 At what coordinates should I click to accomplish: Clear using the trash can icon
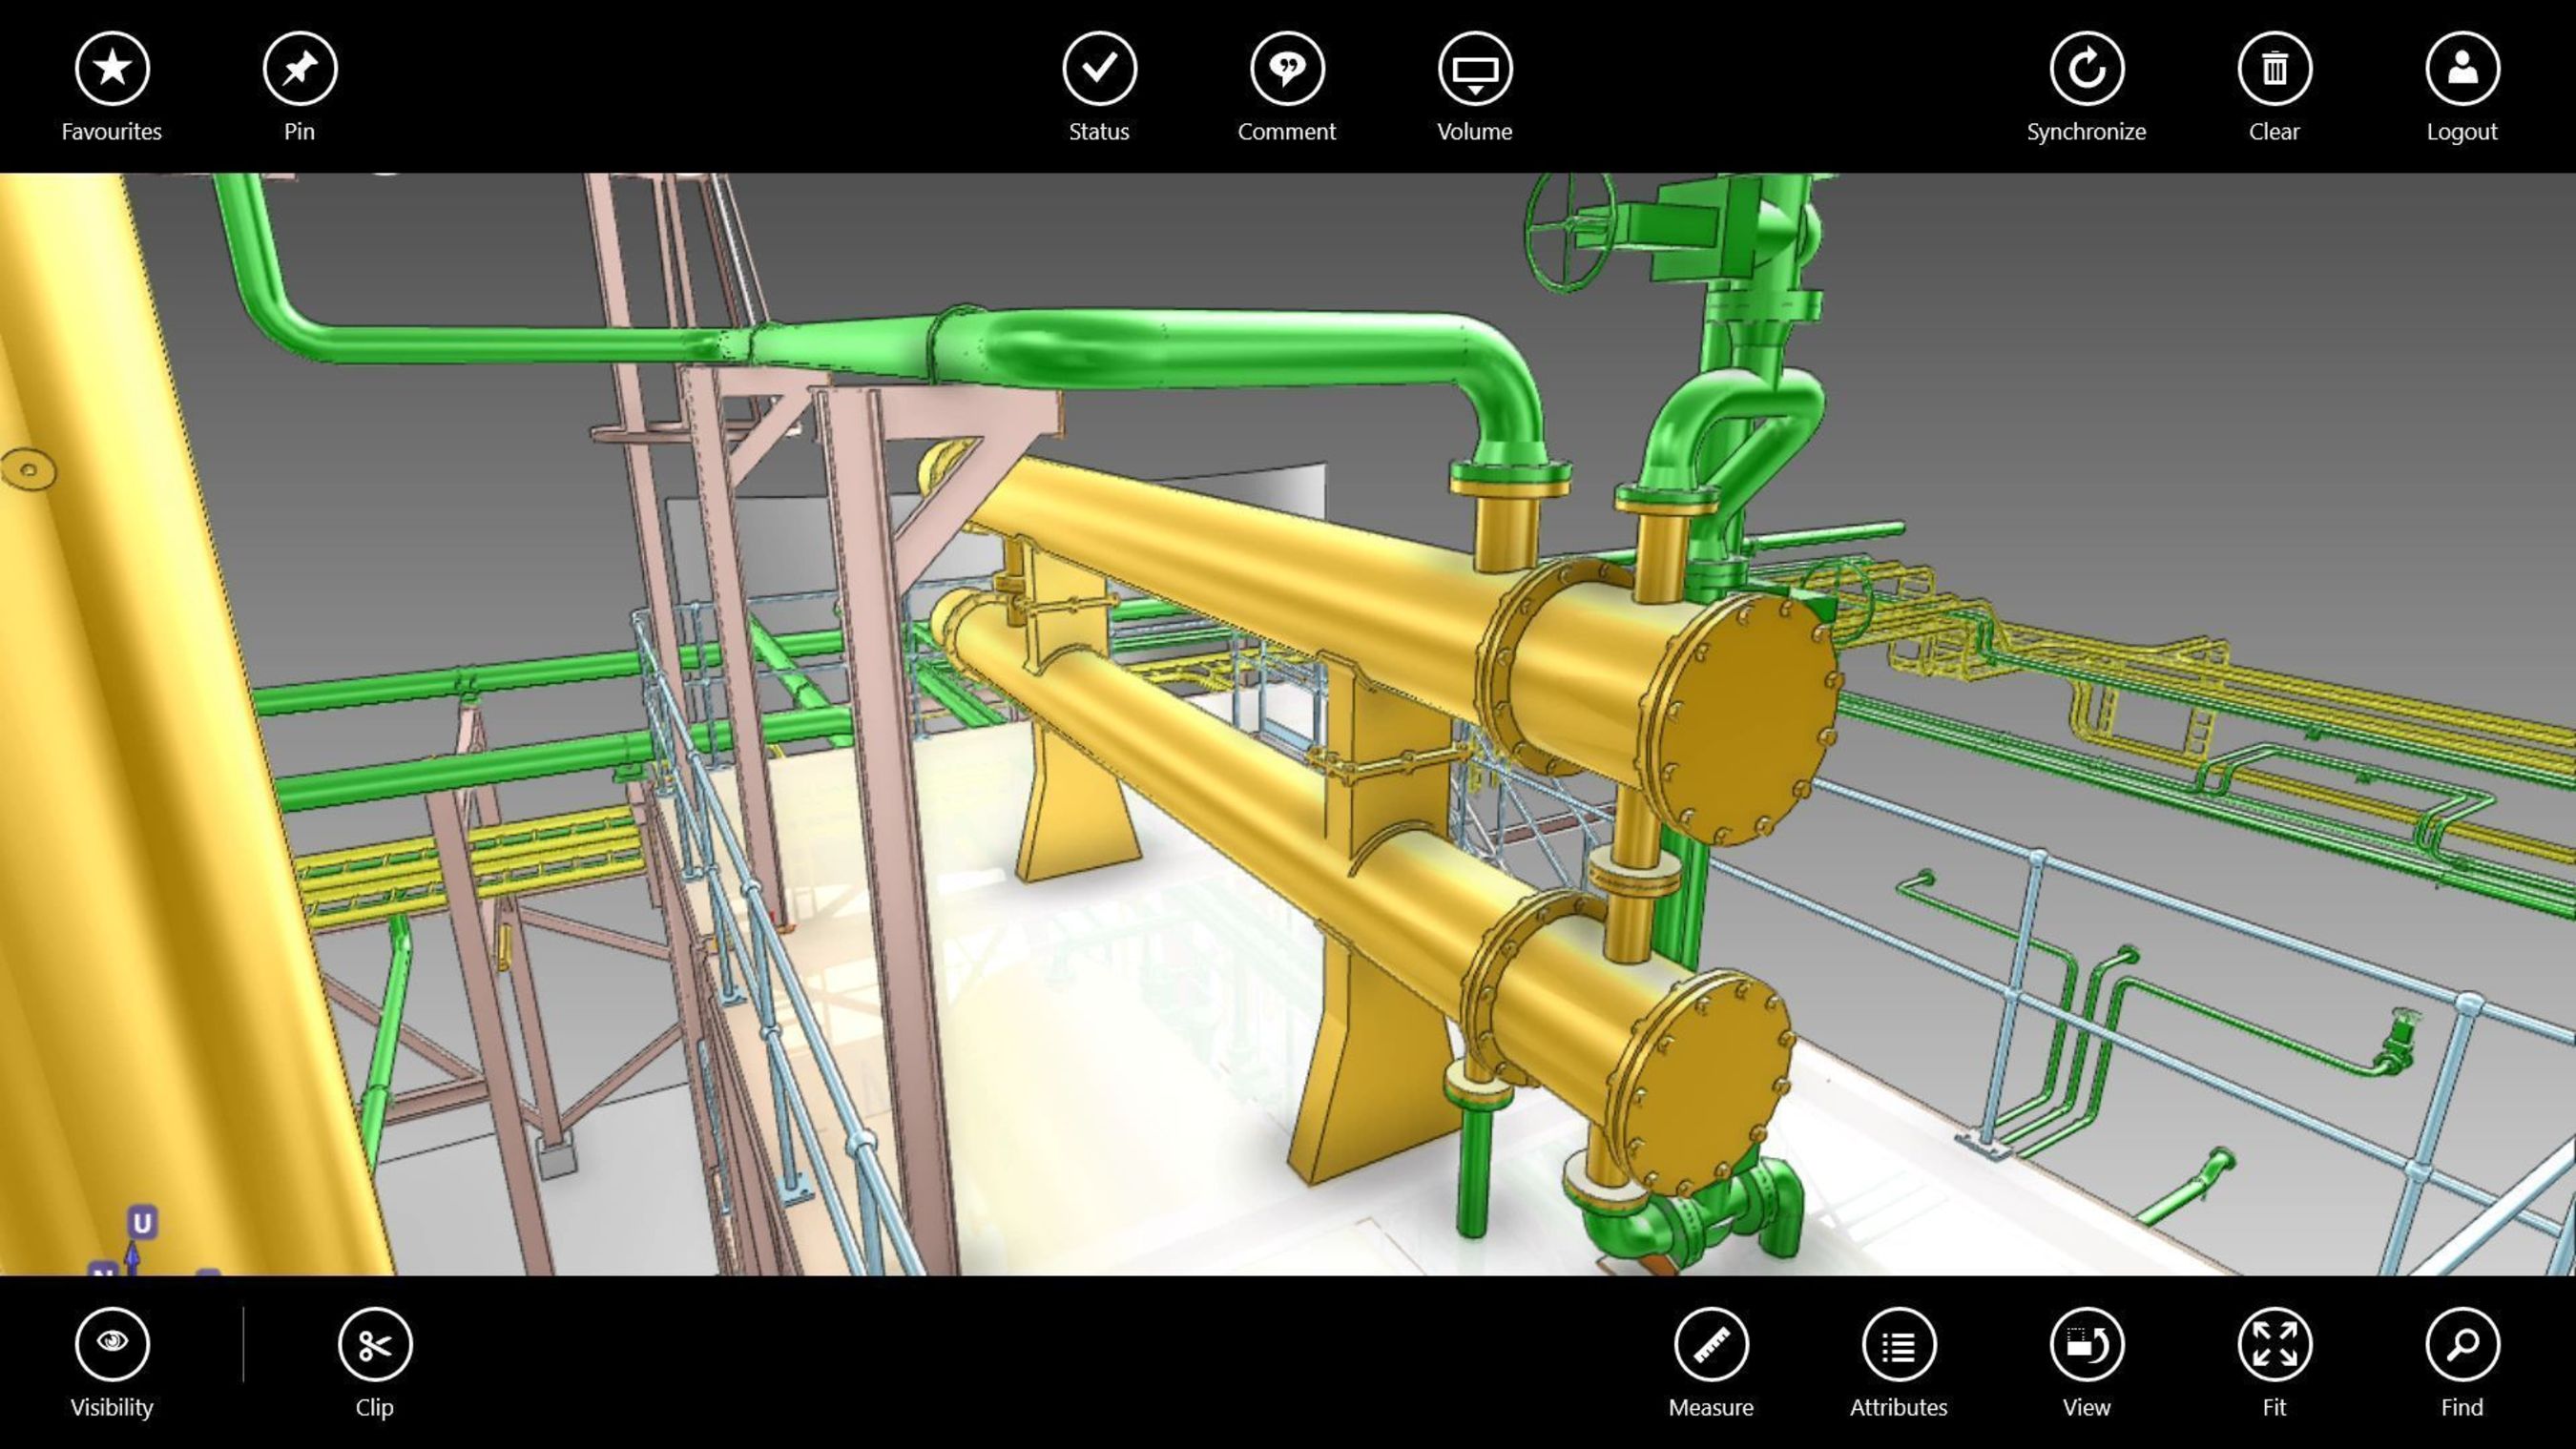(x=2274, y=68)
